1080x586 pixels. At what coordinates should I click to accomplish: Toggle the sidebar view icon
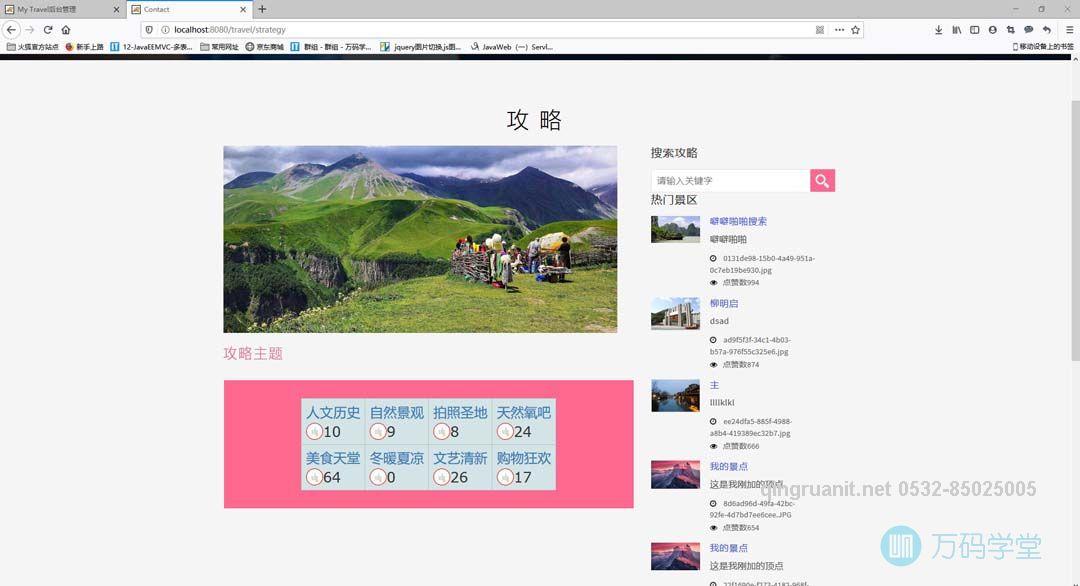click(x=975, y=29)
